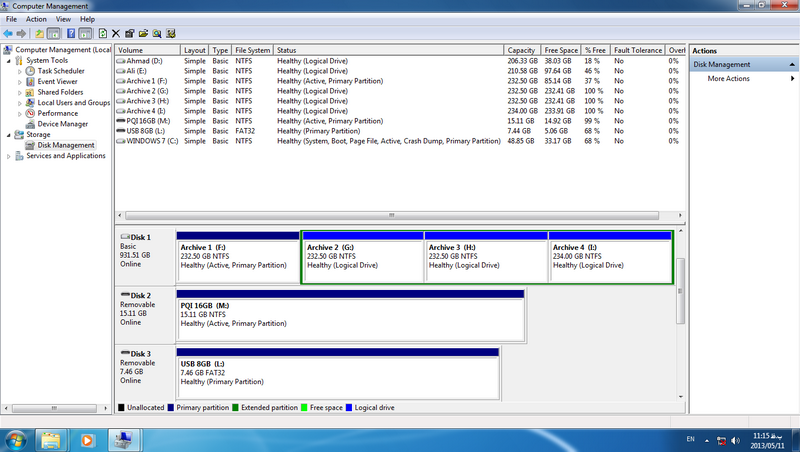The height and width of the screenshot is (452, 800).
Task: Select PQI 16GB (M:) volume row
Action: 399,121
